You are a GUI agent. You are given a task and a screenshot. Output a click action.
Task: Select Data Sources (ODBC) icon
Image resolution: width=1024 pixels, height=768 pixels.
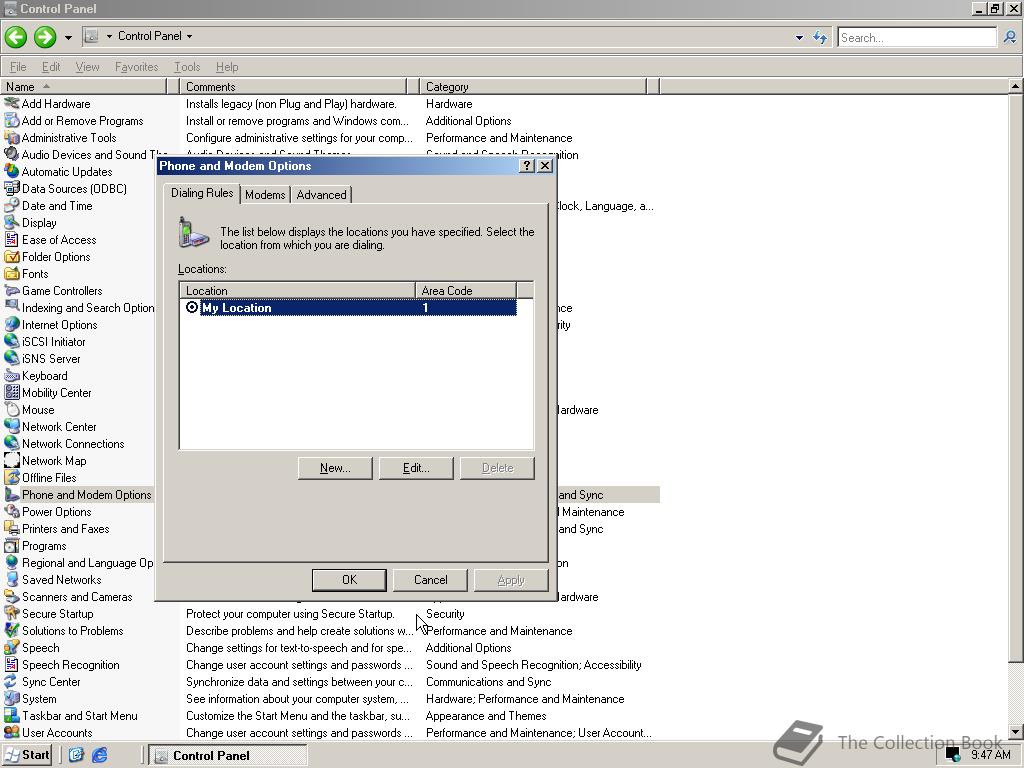12,188
